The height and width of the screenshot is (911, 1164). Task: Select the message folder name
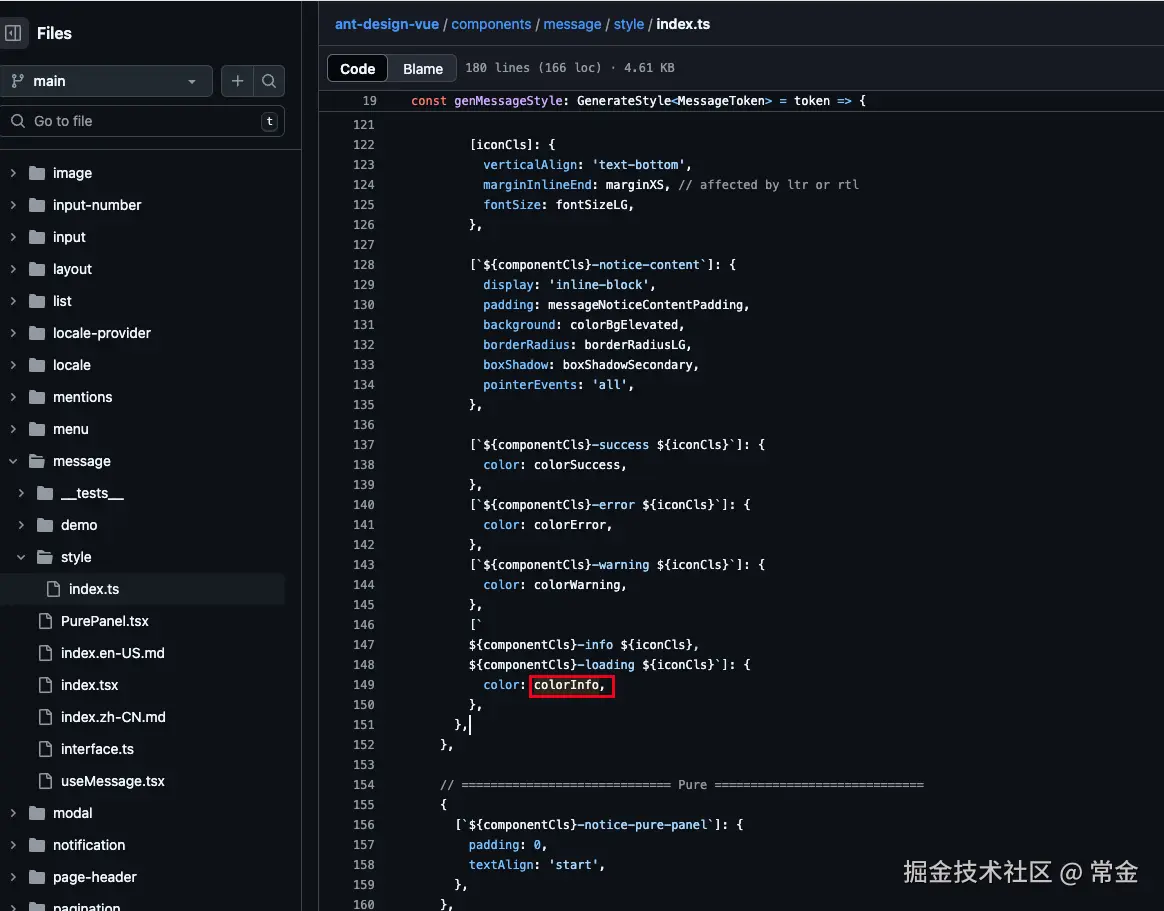(82, 461)
